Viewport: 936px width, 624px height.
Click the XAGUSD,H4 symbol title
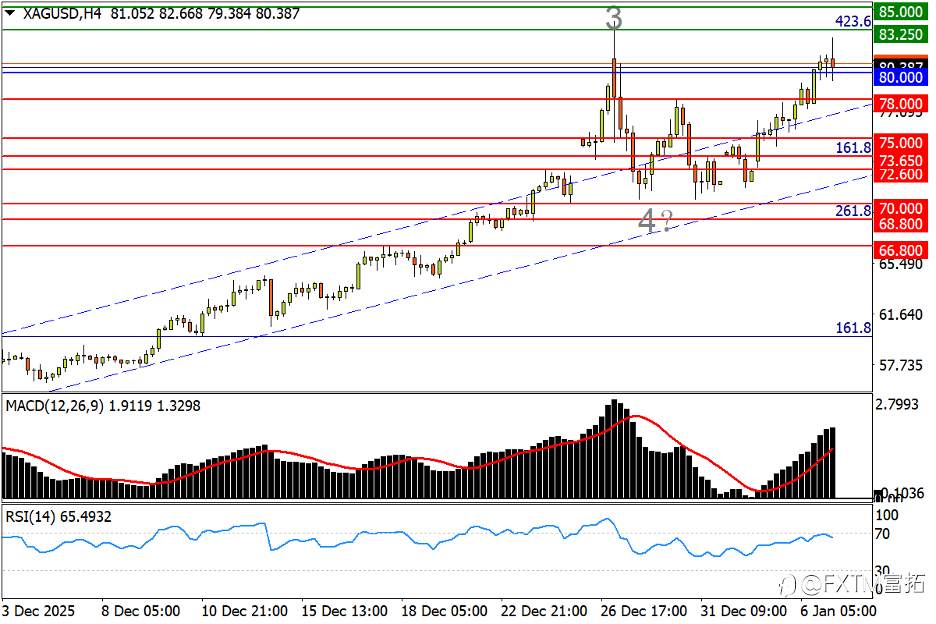point(62,13)
